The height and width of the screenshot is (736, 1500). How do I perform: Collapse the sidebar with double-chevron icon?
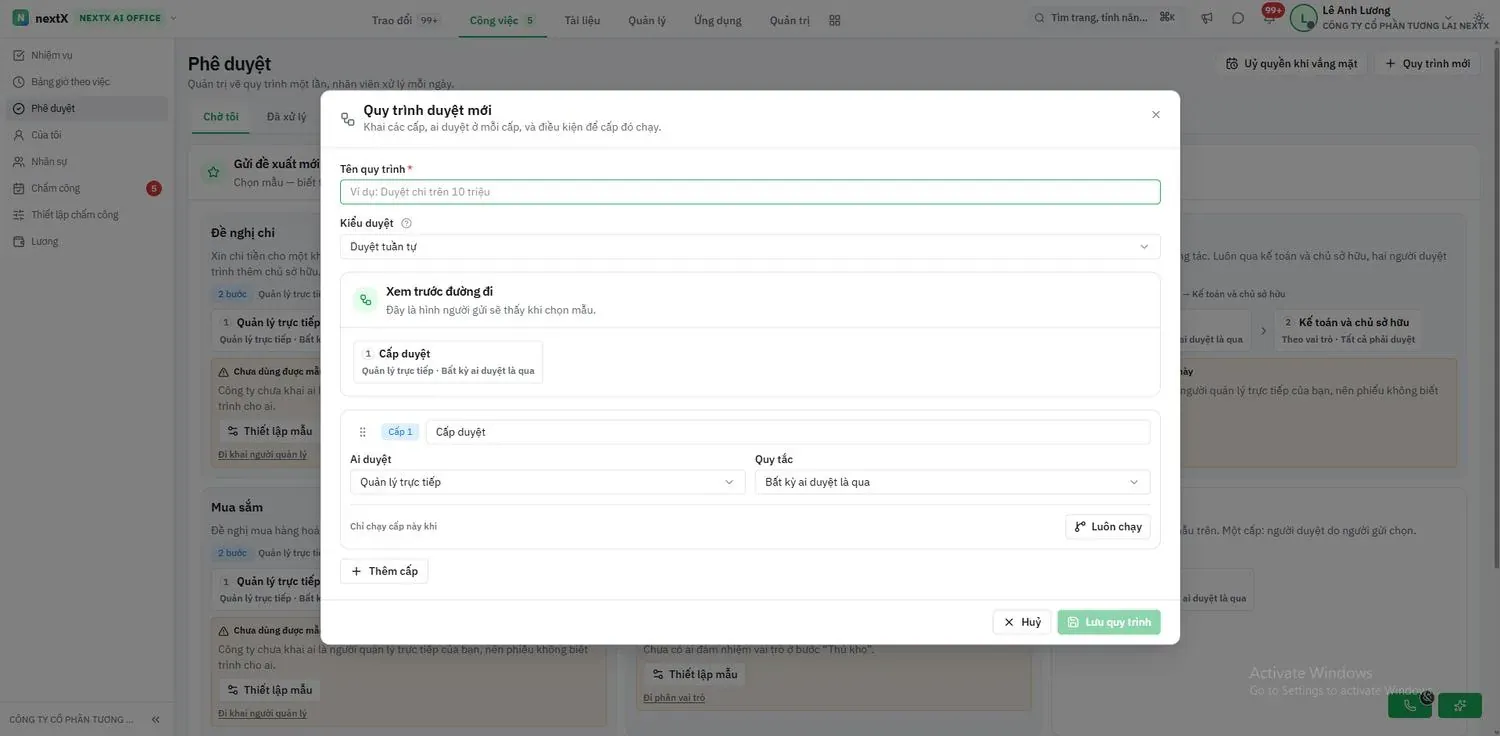[x=156, y=719]
